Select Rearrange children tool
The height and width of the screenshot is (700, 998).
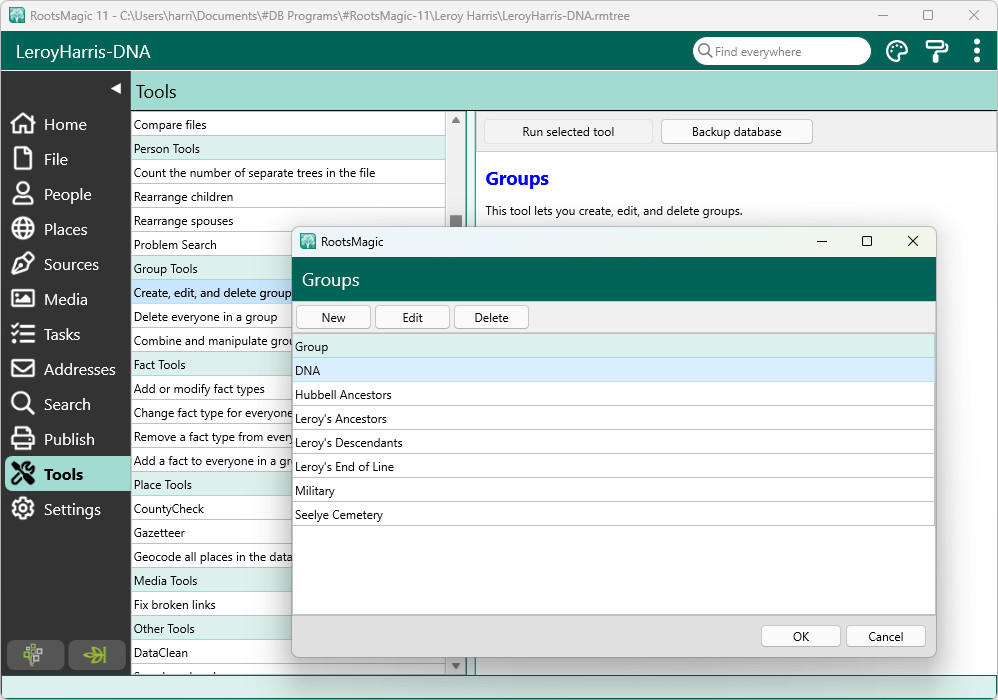[x=288, y=197]
